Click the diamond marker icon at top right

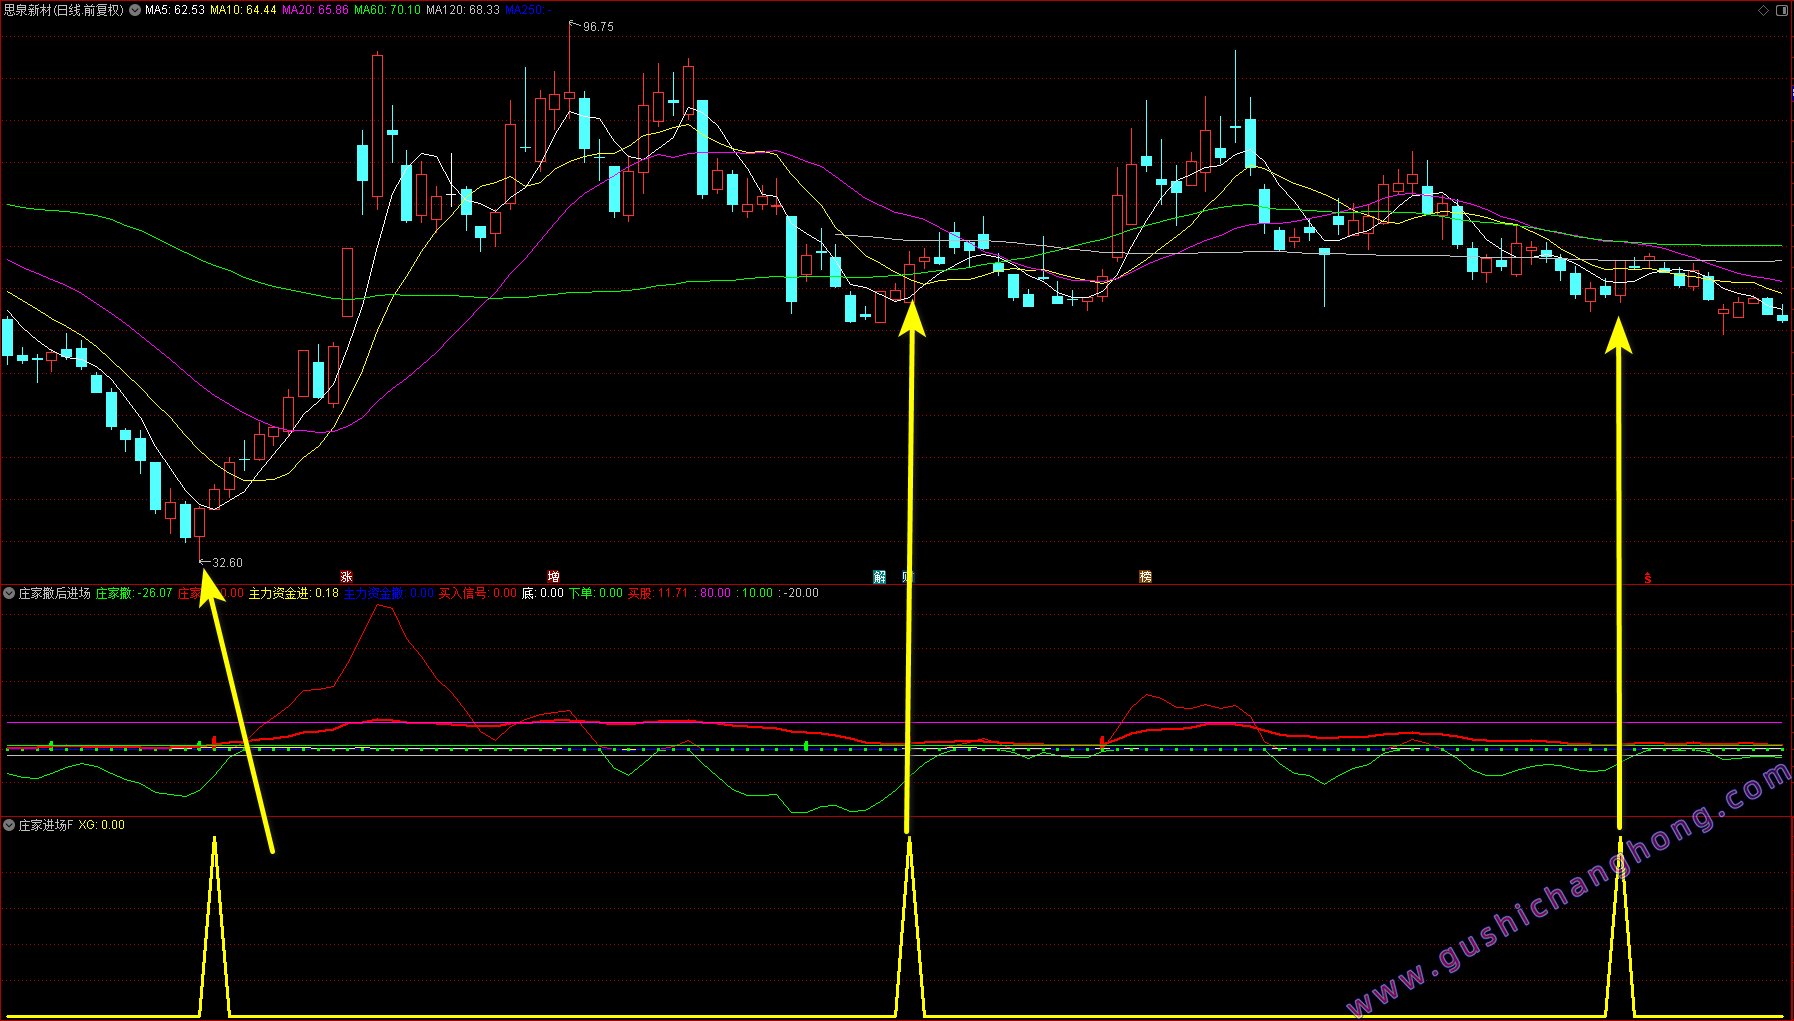pos(1763,10)
